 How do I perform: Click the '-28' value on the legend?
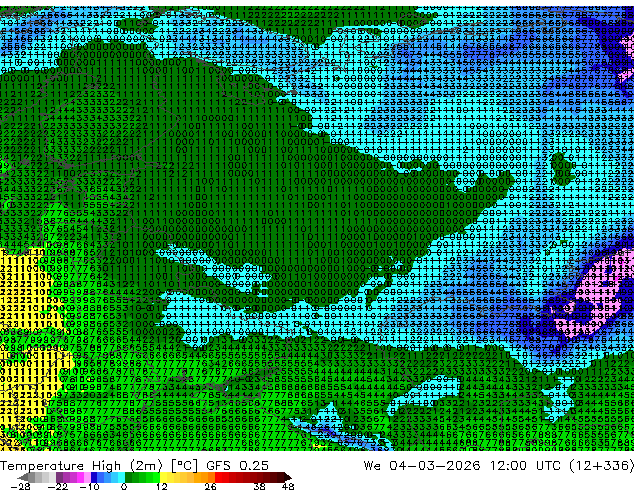pyautogui.click(x=20, y=486)
